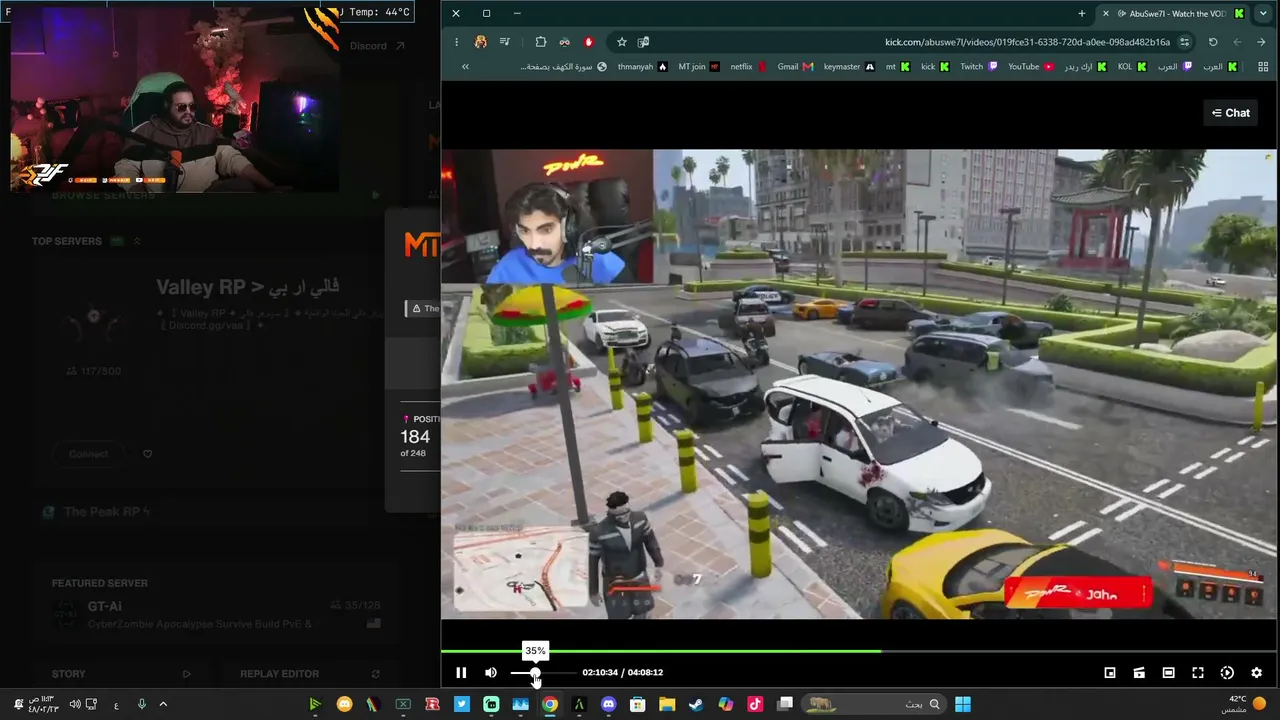Show more bookmarks overflow chevron
1280x720 pixels.
click(x=465, y=67)
